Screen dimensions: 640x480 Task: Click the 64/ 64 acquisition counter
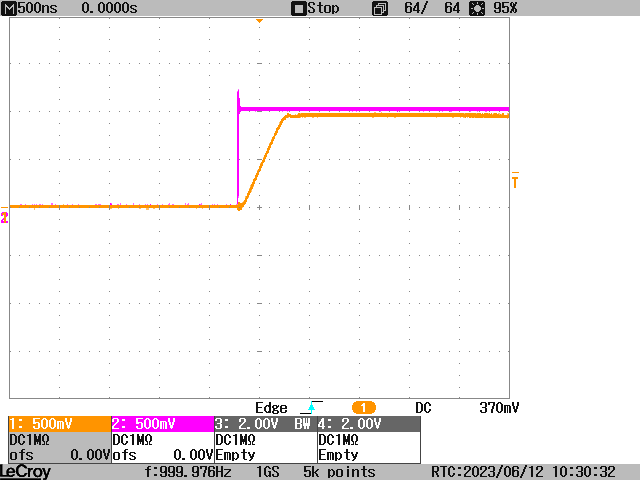coord(432,8)
